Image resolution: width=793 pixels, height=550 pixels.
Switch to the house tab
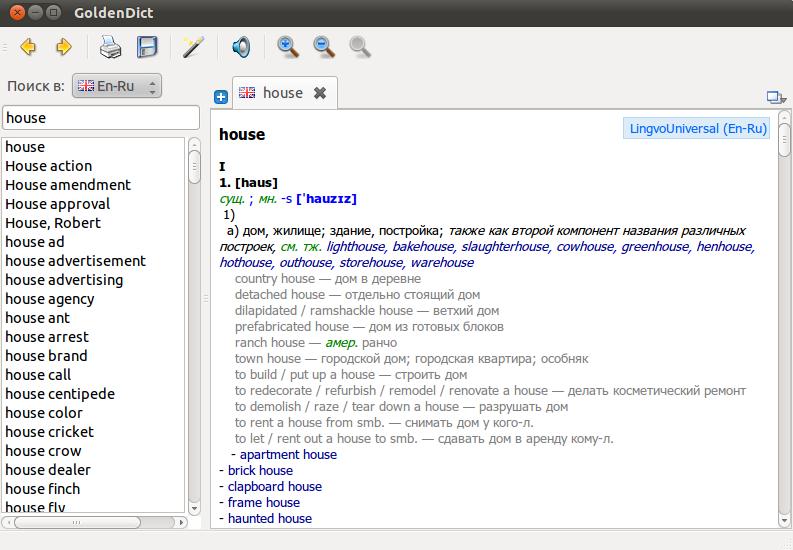click(x=283, y=93)
